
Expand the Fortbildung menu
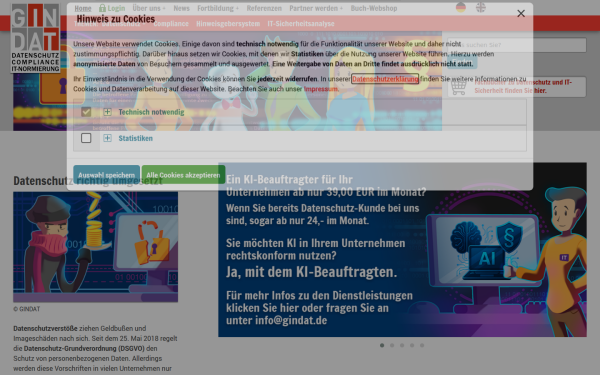coord(218,8)
